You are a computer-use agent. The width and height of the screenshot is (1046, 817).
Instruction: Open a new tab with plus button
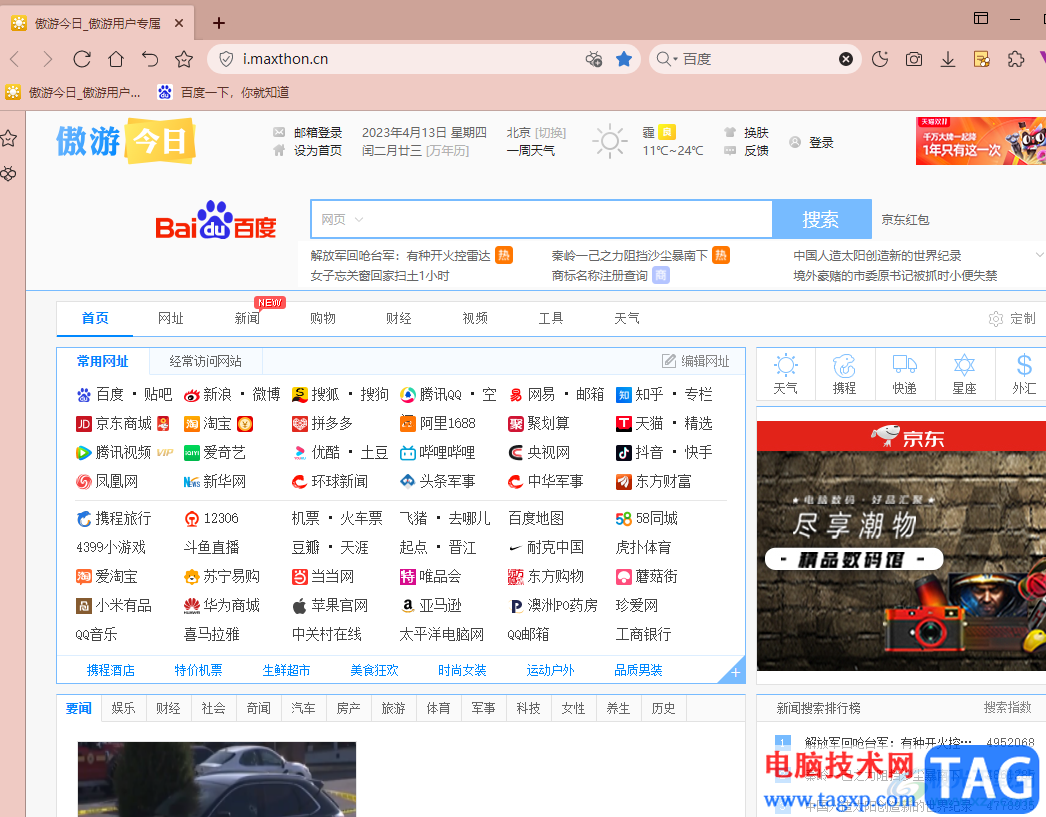point(219,23)
